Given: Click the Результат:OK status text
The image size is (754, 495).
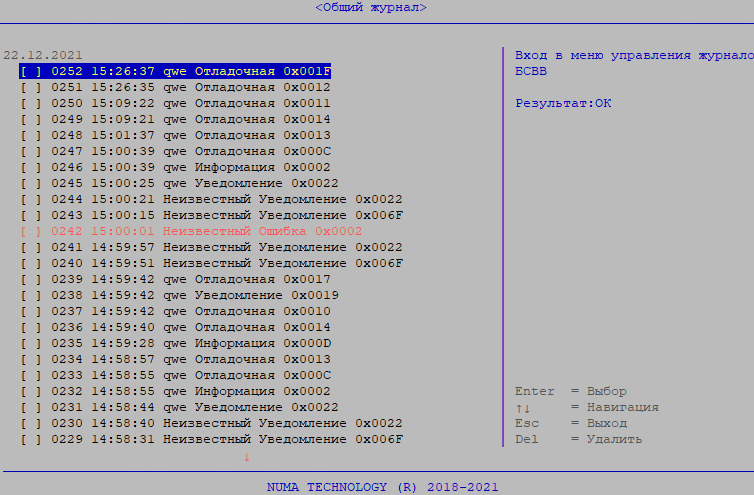Looking at the screenshot, I should click(563, 104).
